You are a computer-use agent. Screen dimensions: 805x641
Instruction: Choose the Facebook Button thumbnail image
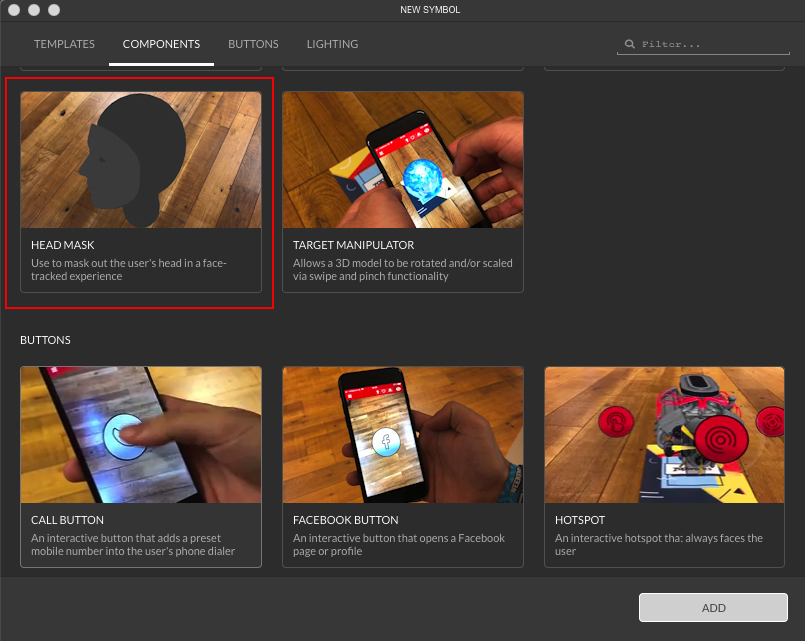coord(402,435)
